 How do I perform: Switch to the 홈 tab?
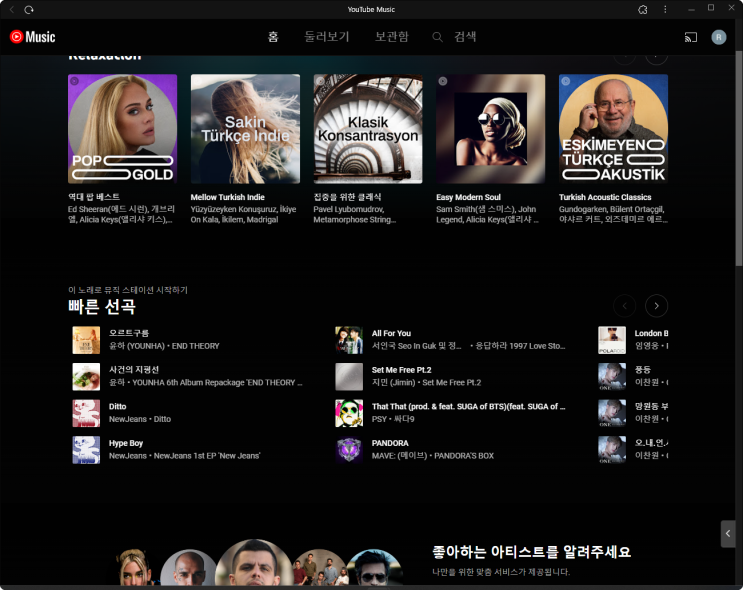pyautogui.click(x=273, y=37)
